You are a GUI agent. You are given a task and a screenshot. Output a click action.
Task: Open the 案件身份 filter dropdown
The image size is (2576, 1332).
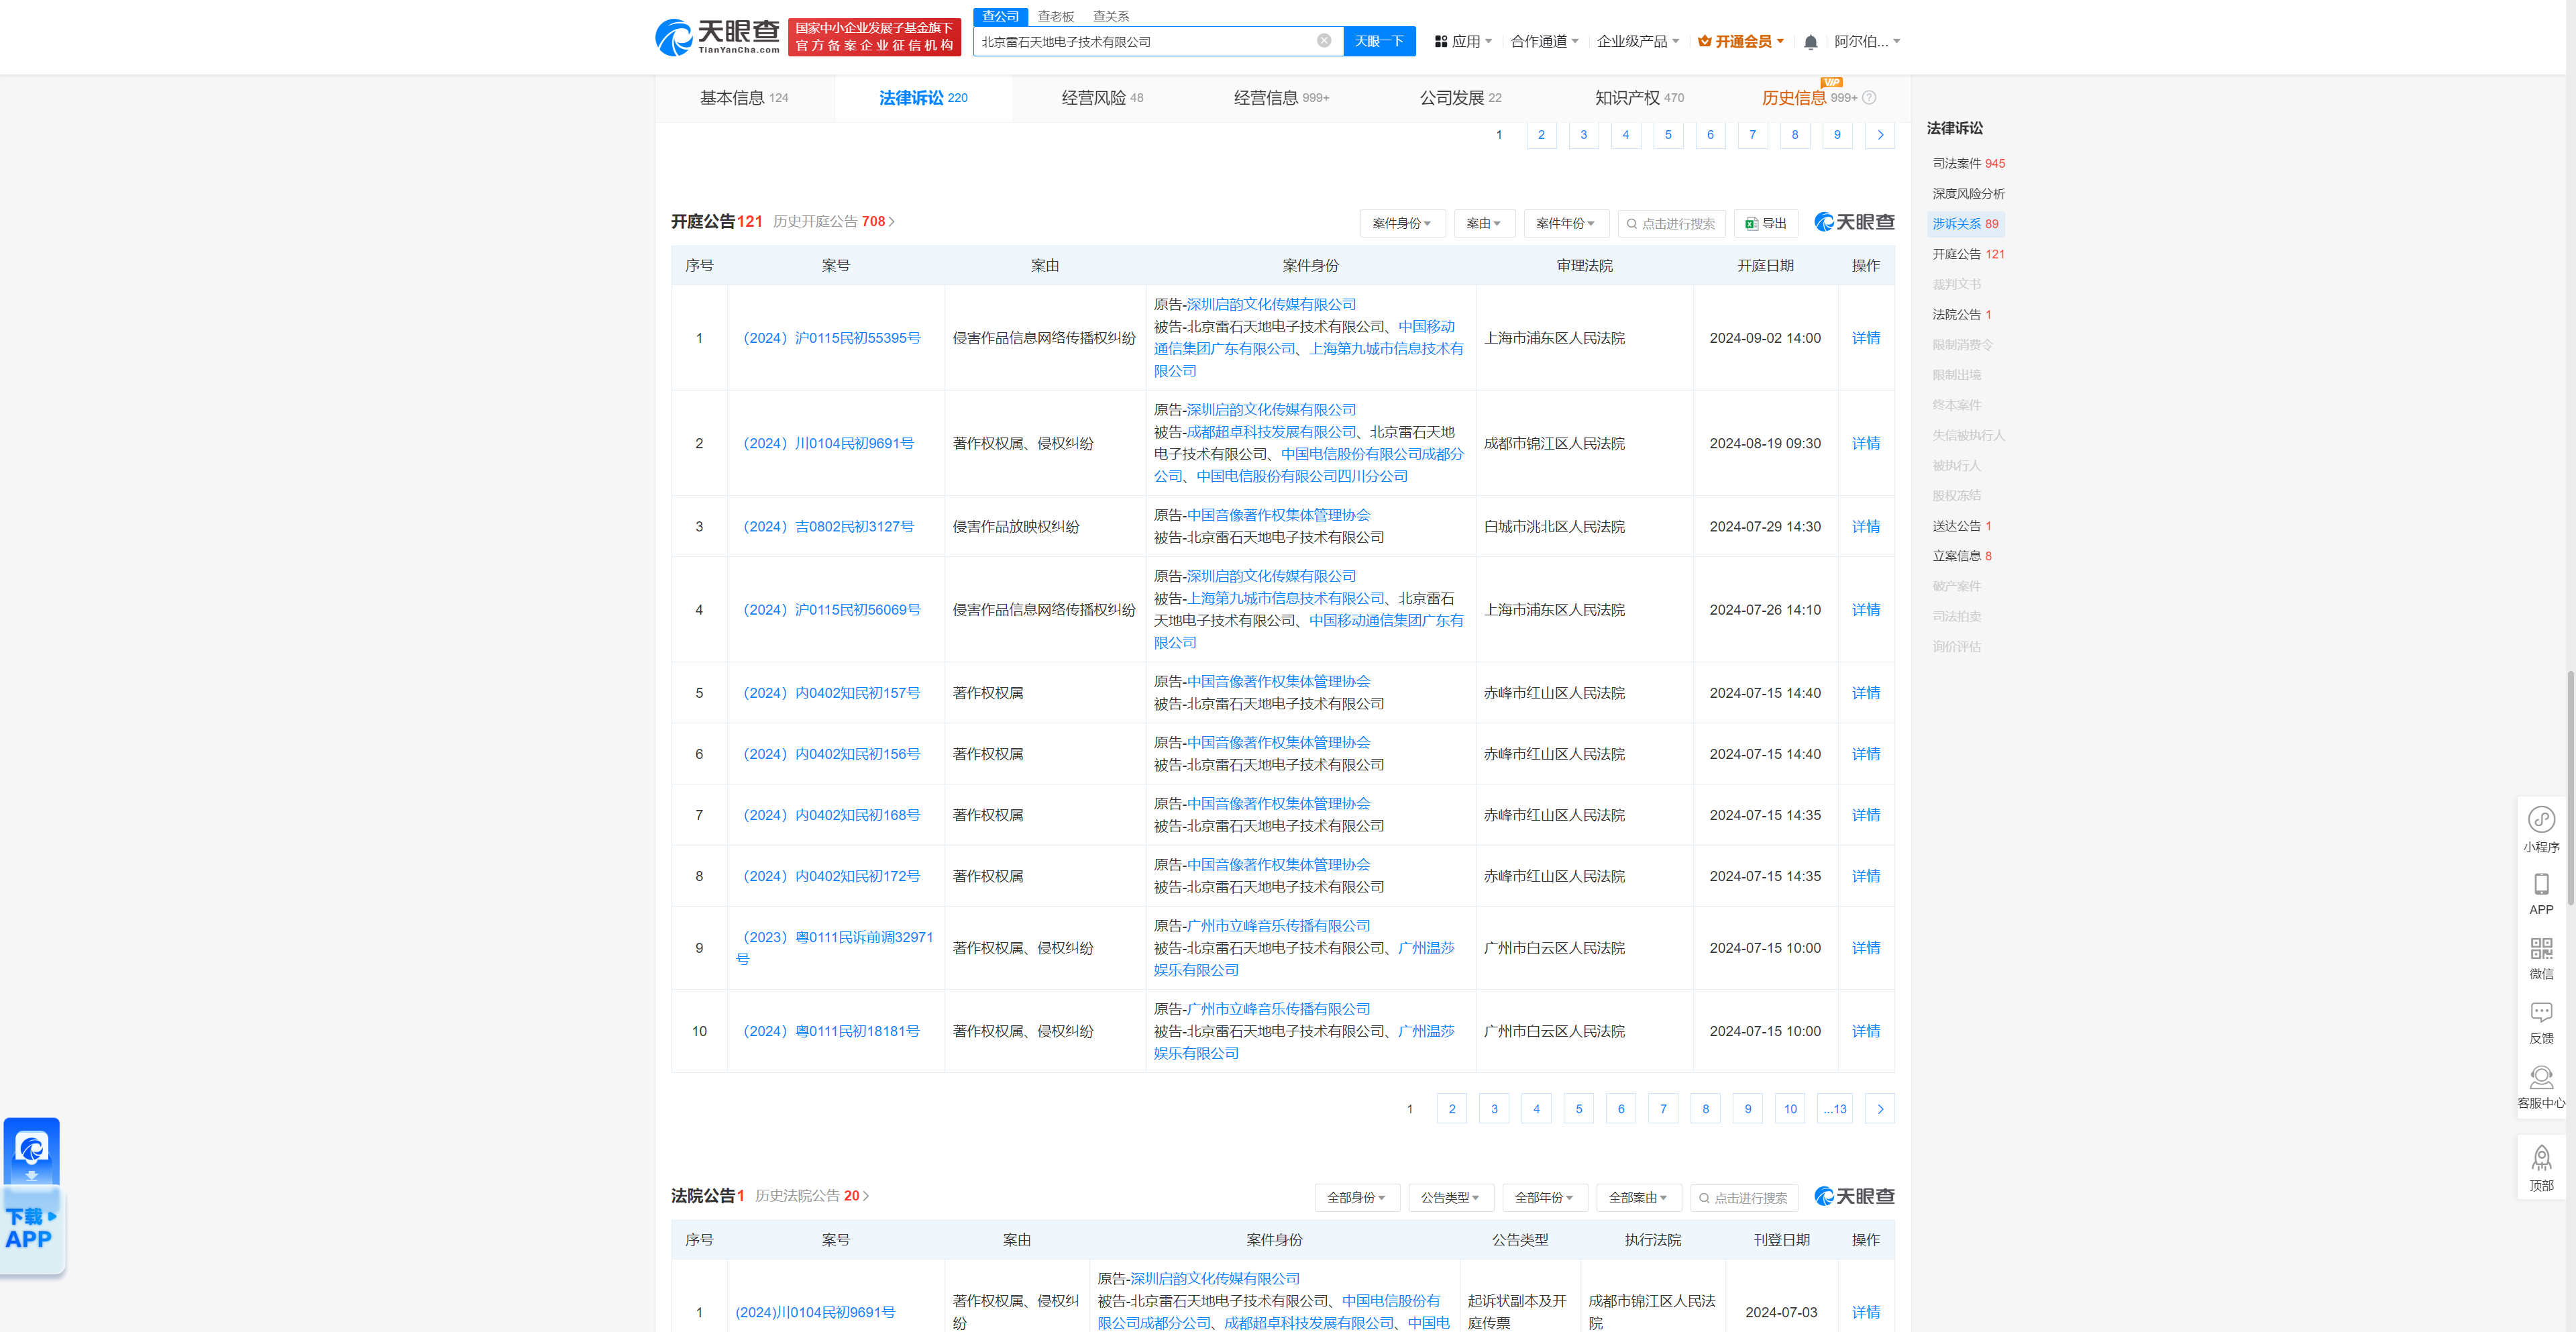1402,223
